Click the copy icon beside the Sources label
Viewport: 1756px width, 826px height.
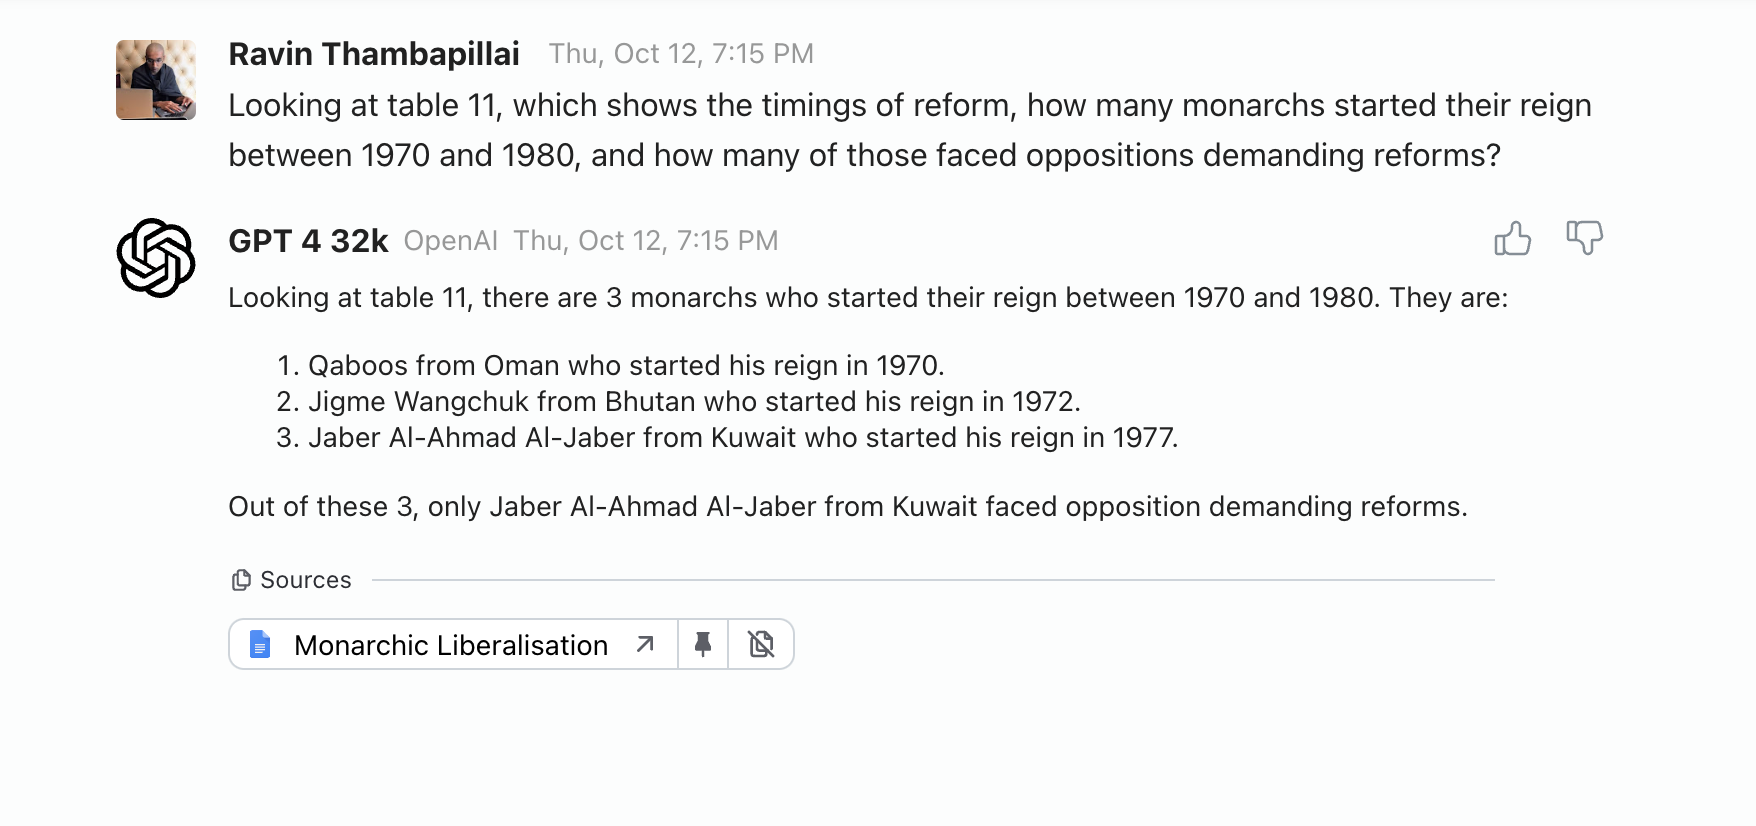(241, 580)
